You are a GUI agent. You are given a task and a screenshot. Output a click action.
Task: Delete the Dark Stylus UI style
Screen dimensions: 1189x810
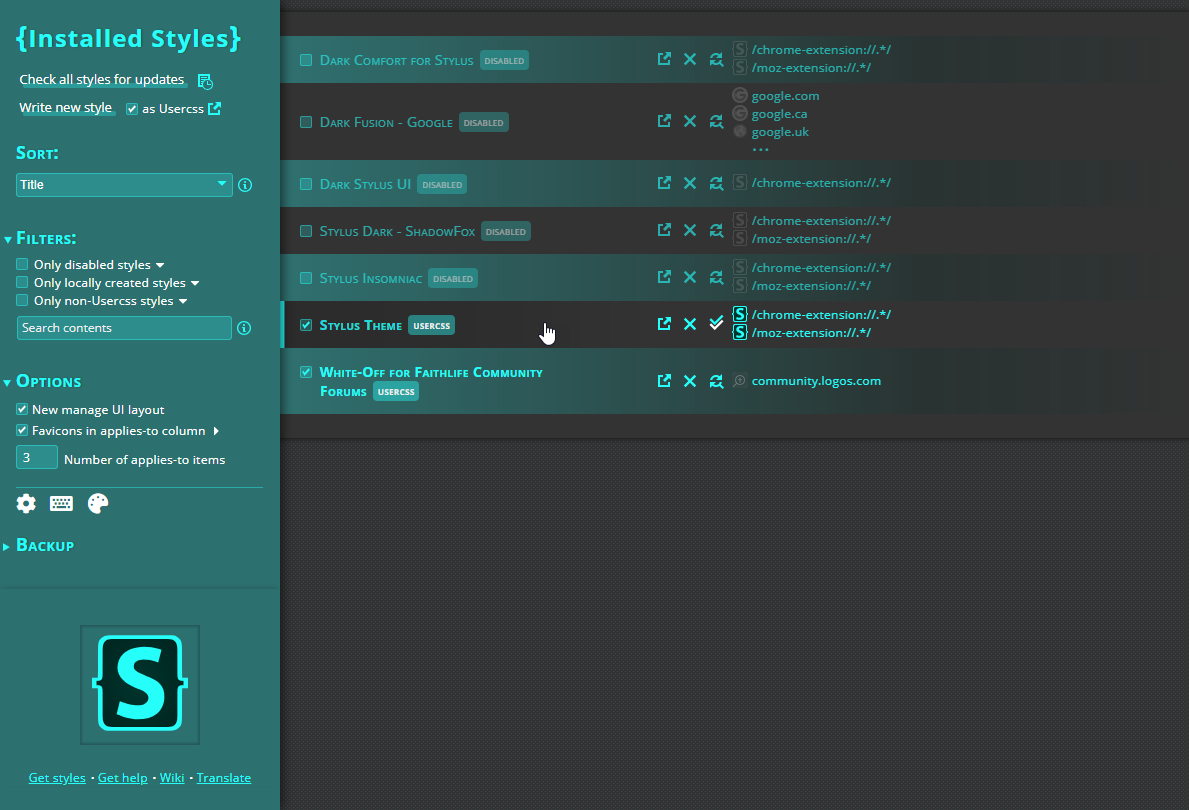click(x=690, y=184)
